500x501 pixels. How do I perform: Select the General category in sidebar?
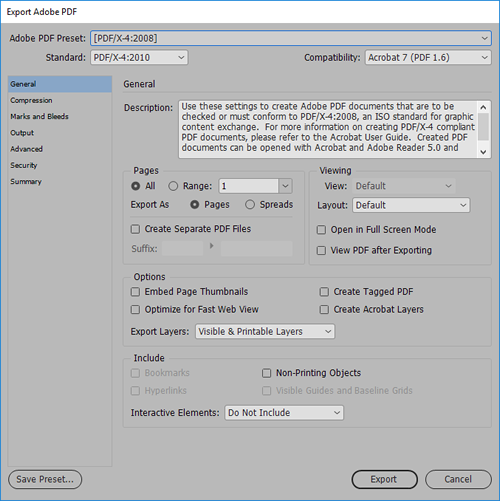pos(60,84)
